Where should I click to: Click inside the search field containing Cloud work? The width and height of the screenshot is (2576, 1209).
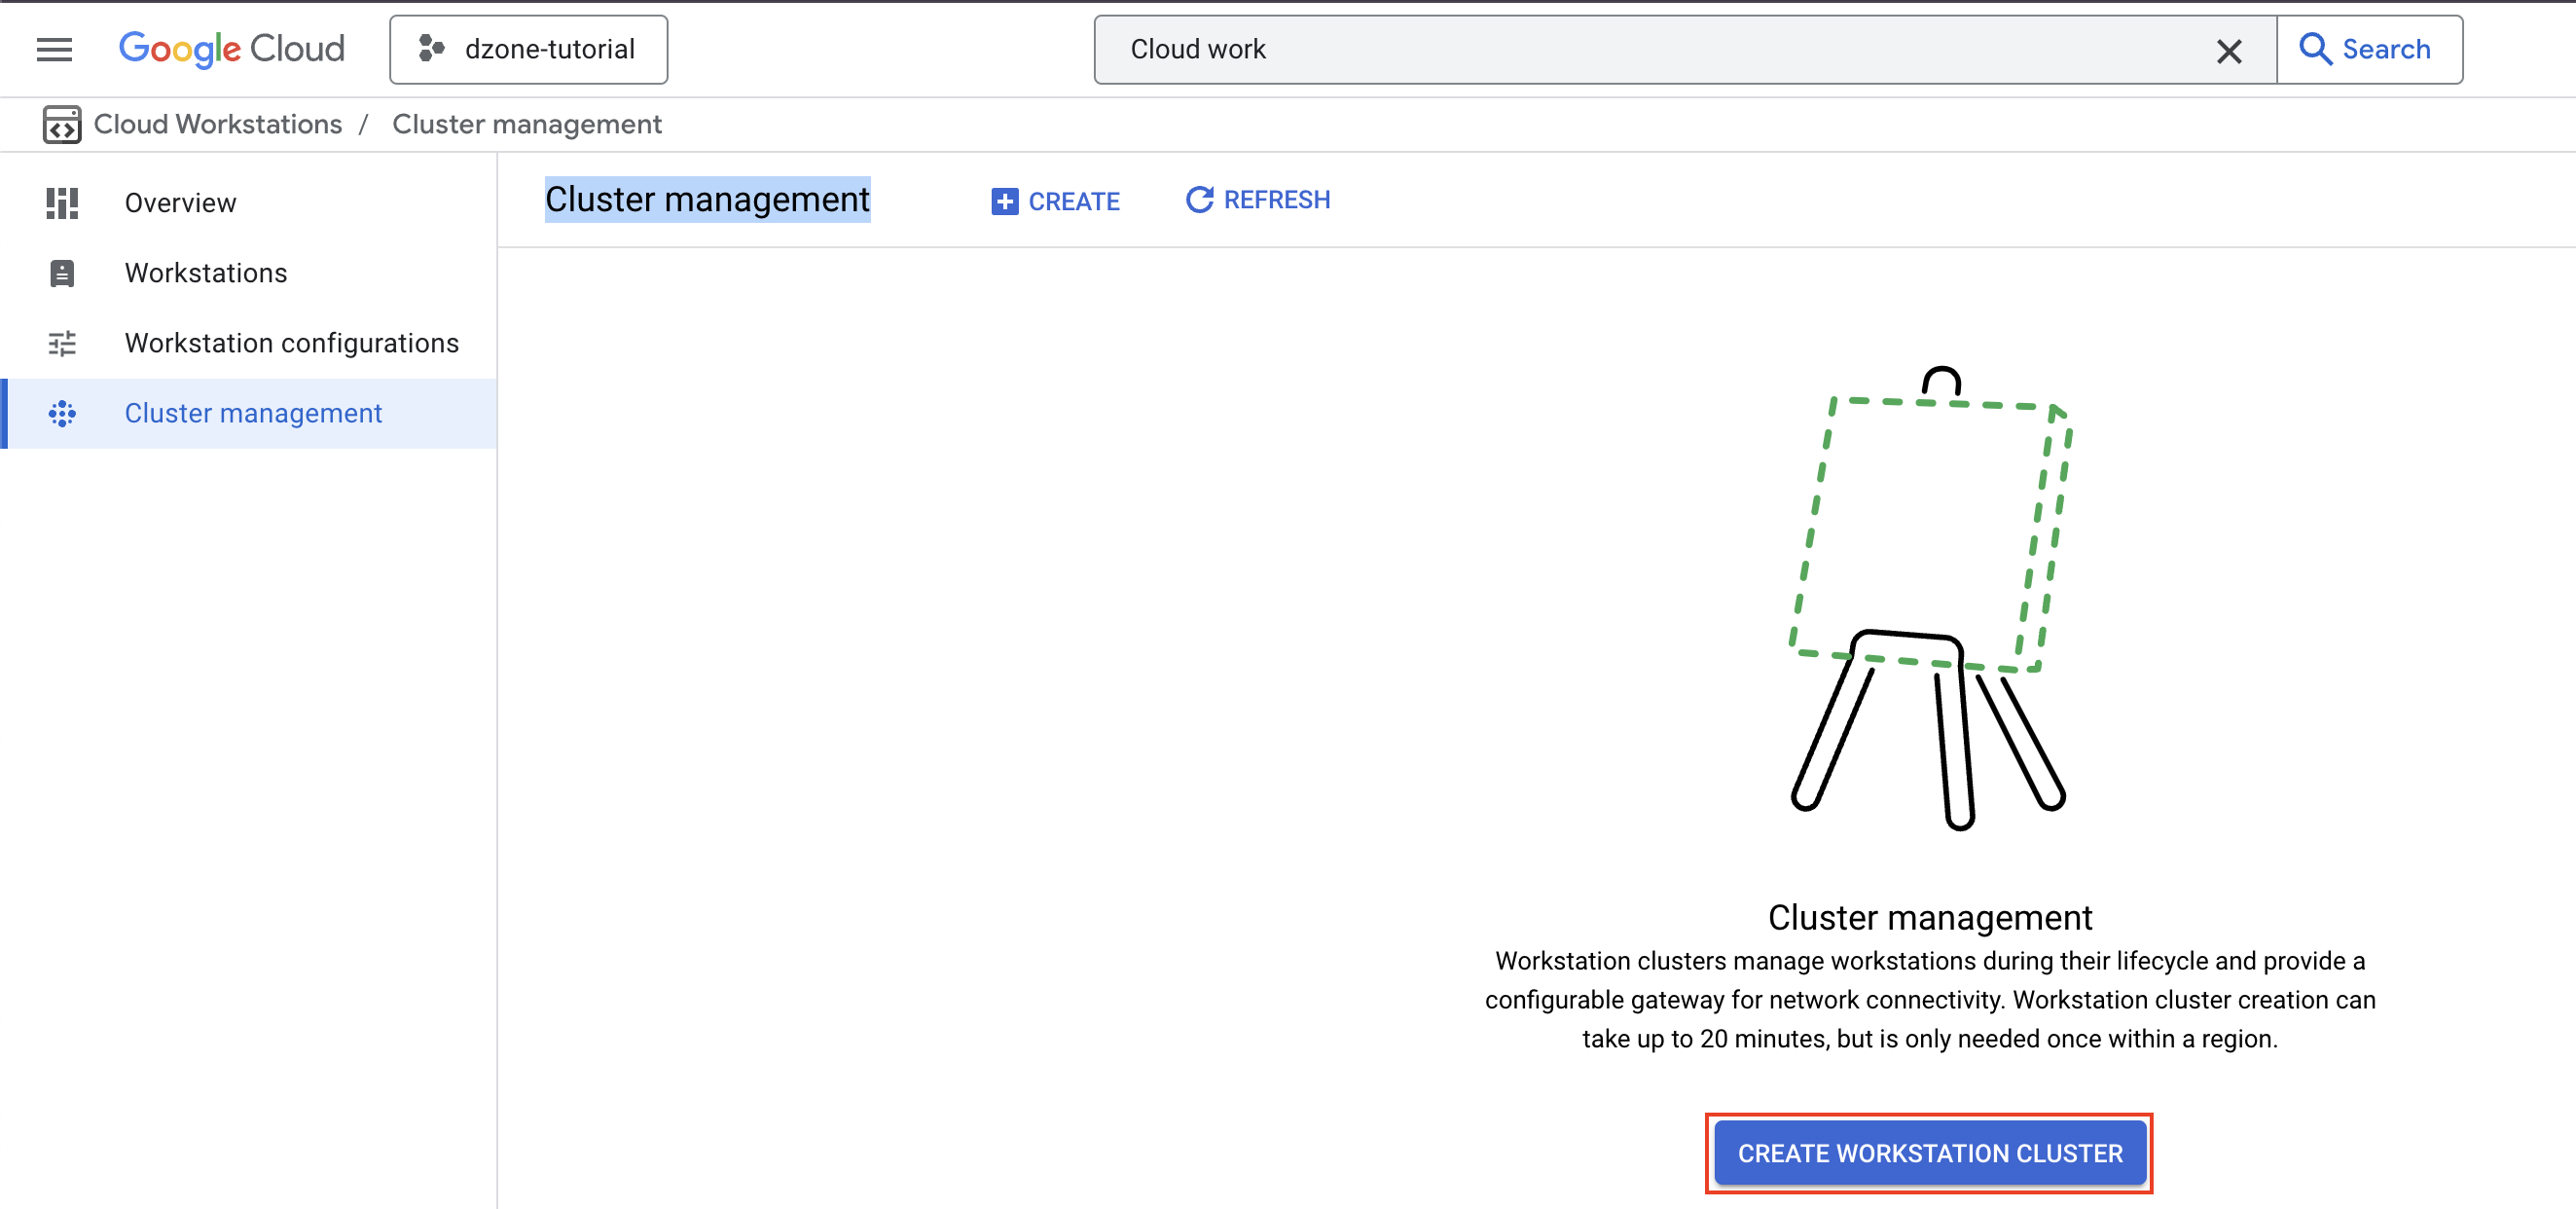tap(1600, 49)
